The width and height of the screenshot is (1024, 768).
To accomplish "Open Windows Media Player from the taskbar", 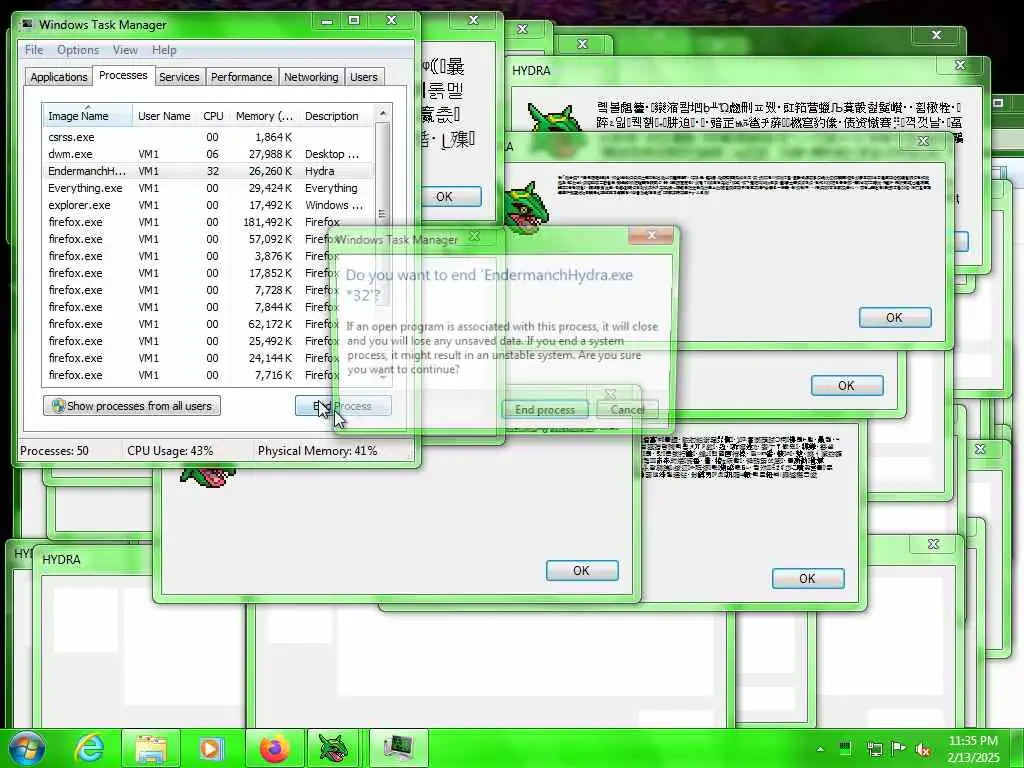I will pos(210,748).
